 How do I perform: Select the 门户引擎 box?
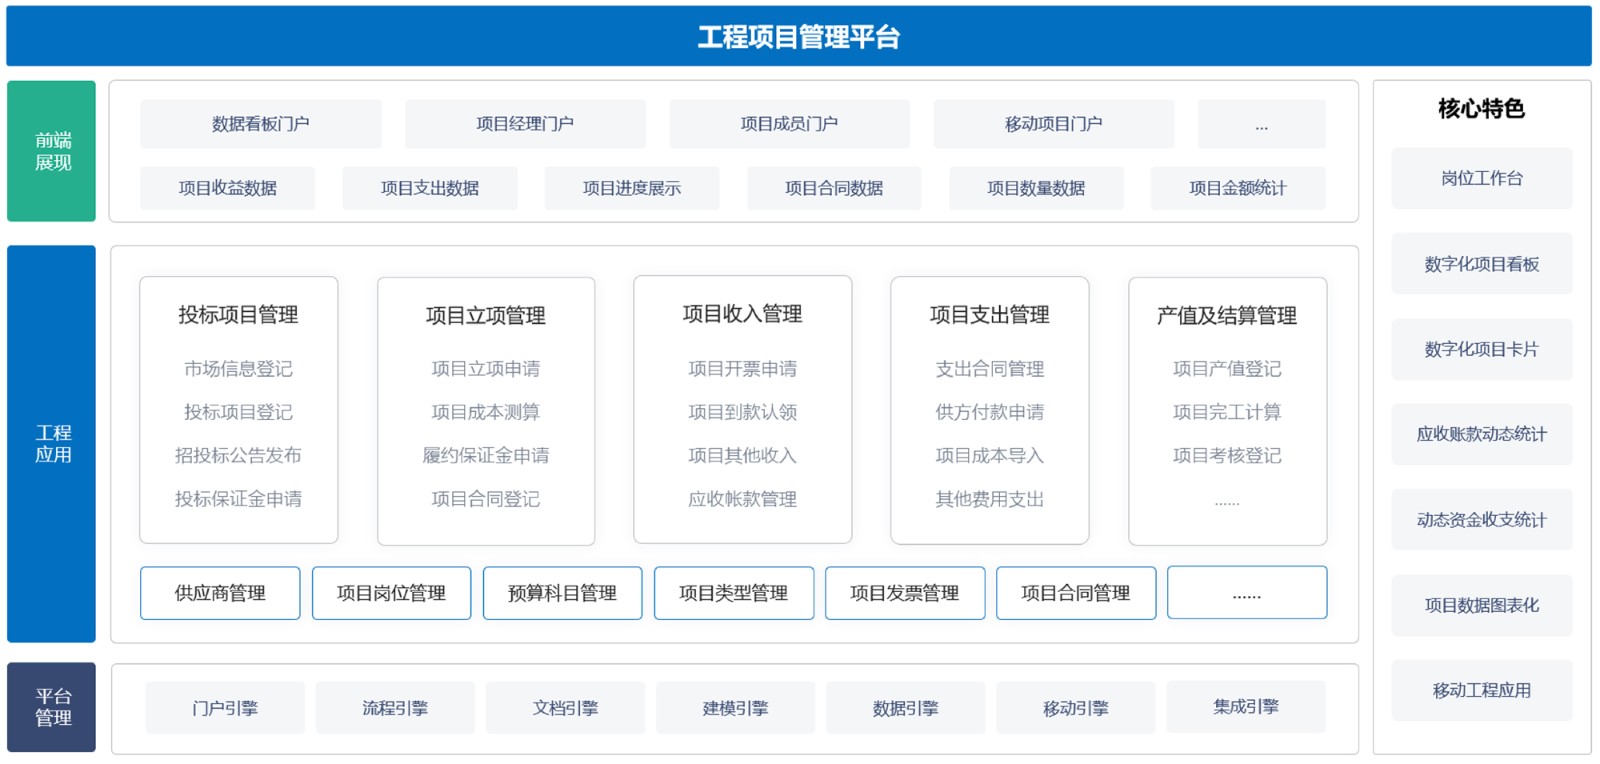225,708
